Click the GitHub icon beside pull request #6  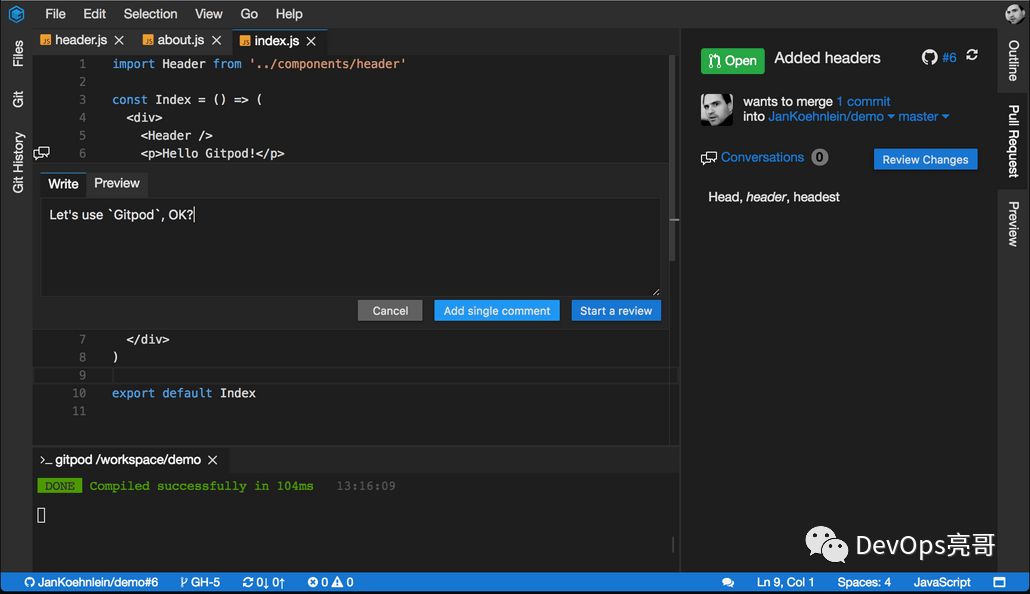click(929, 58)
